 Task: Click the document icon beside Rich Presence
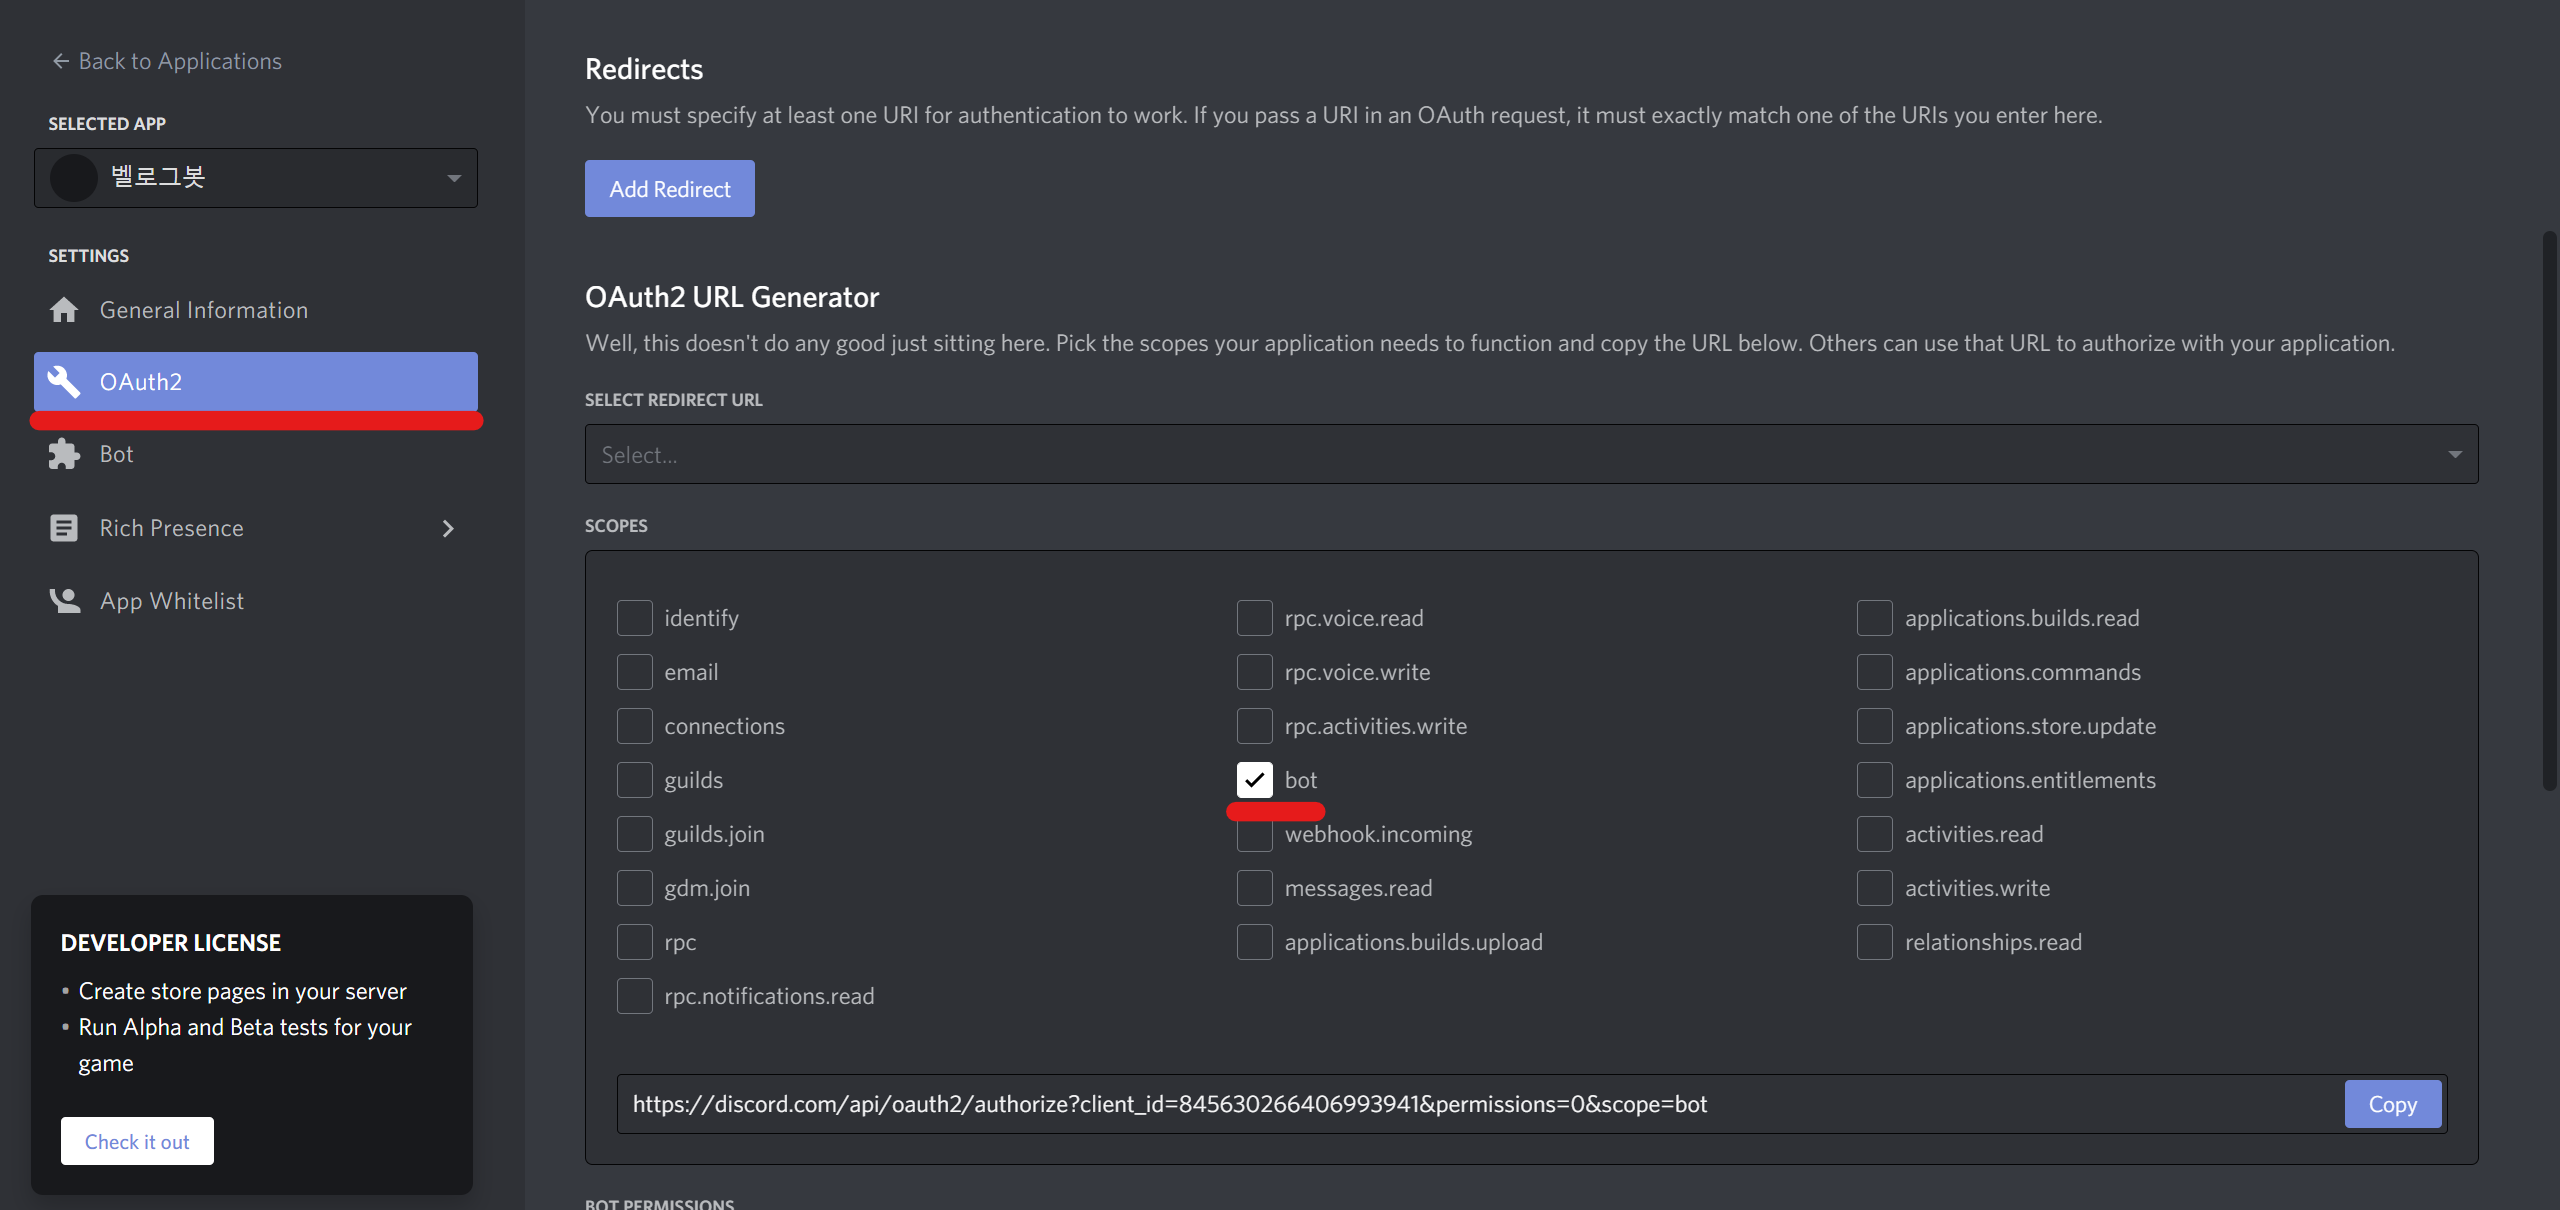click(64, 527)
